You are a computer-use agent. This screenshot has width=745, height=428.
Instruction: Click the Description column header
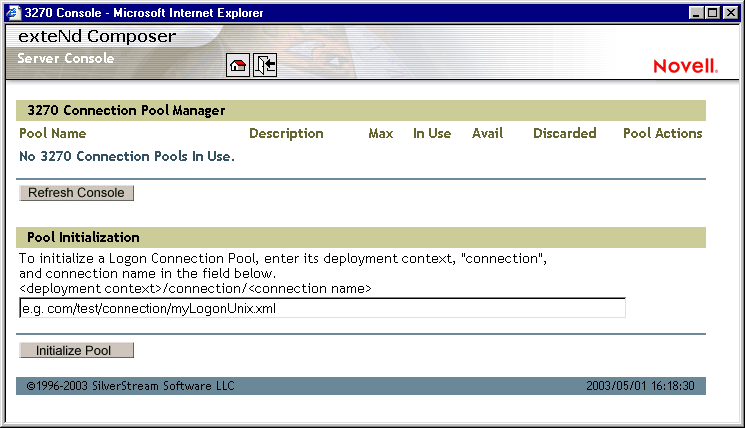pyautogui.click(x=286, y=133)
